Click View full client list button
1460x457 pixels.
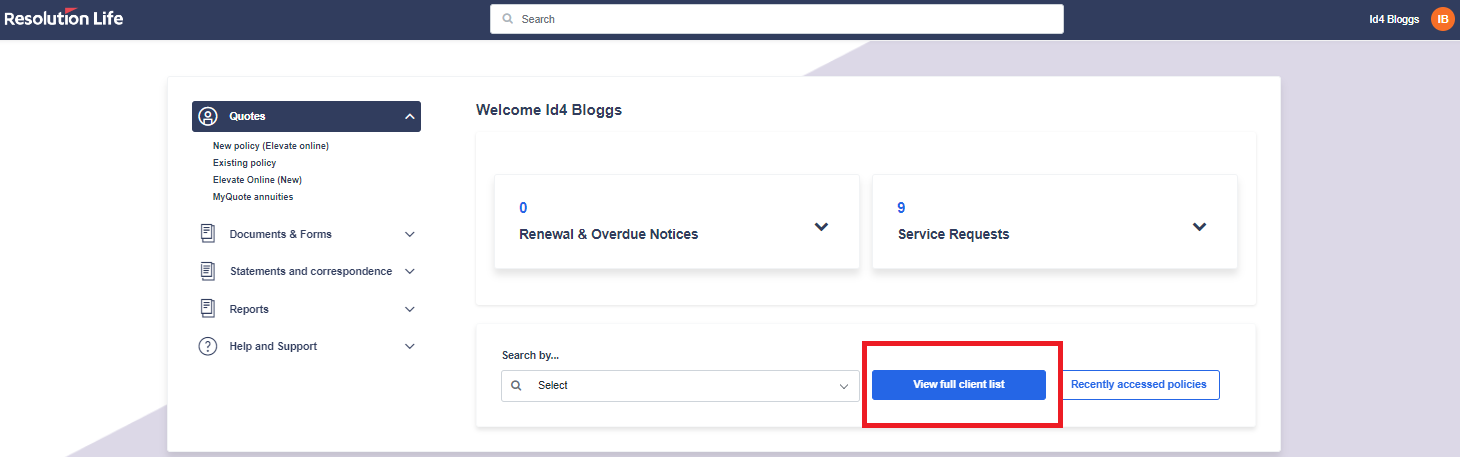click(959, 385)
